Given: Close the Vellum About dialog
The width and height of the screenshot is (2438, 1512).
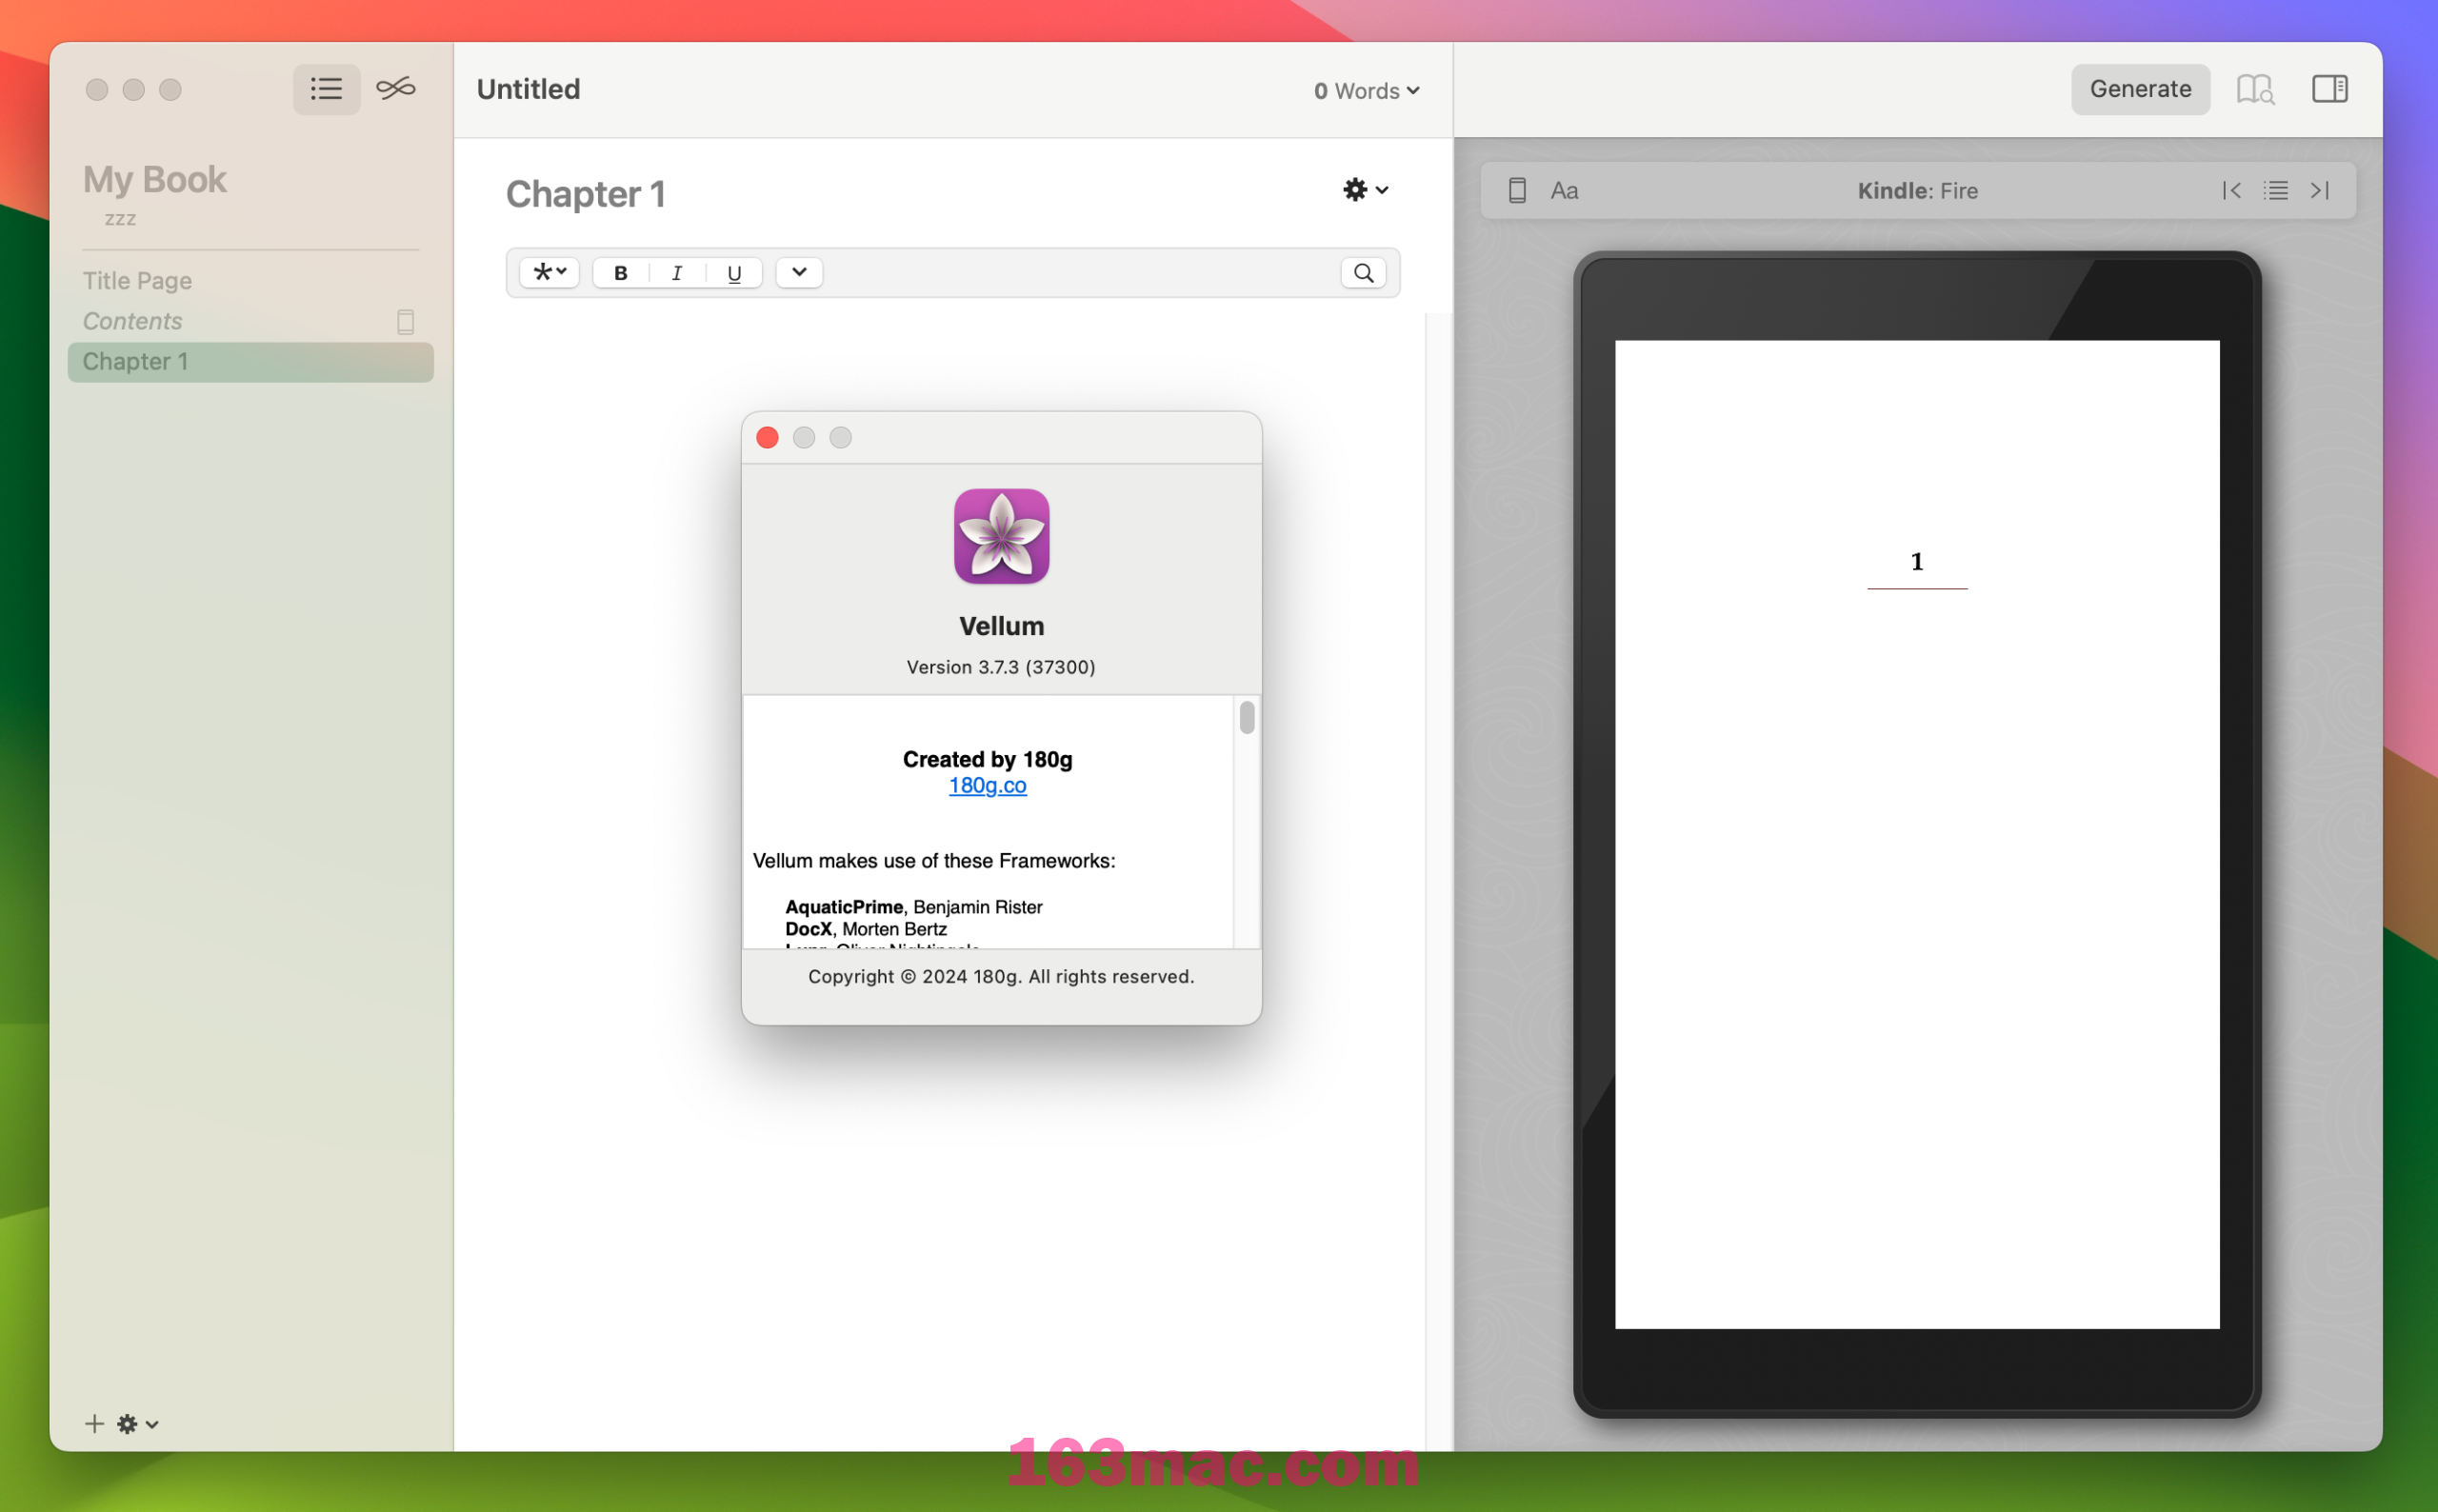Looking at the screenshot, I should coord(769,437).
